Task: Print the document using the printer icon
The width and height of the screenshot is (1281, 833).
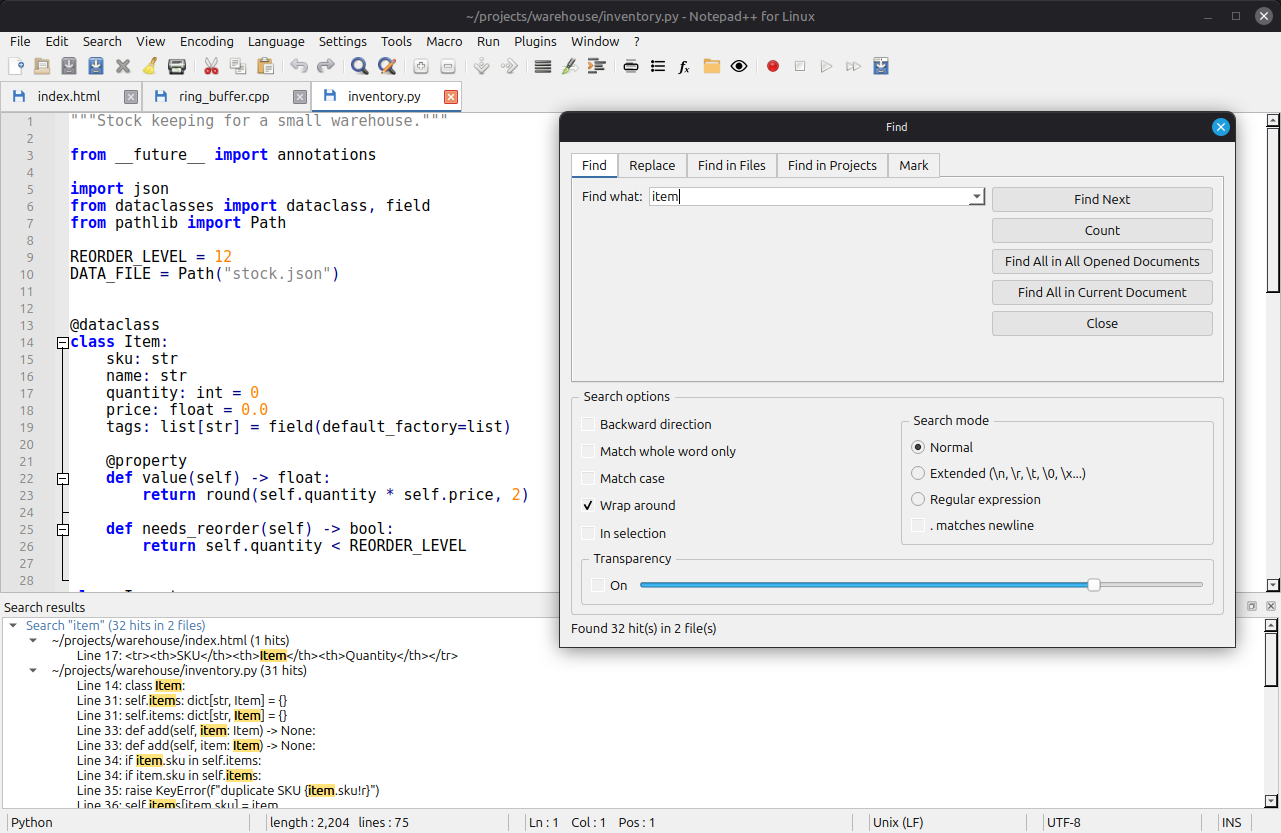Action: [x=177, y=67]
